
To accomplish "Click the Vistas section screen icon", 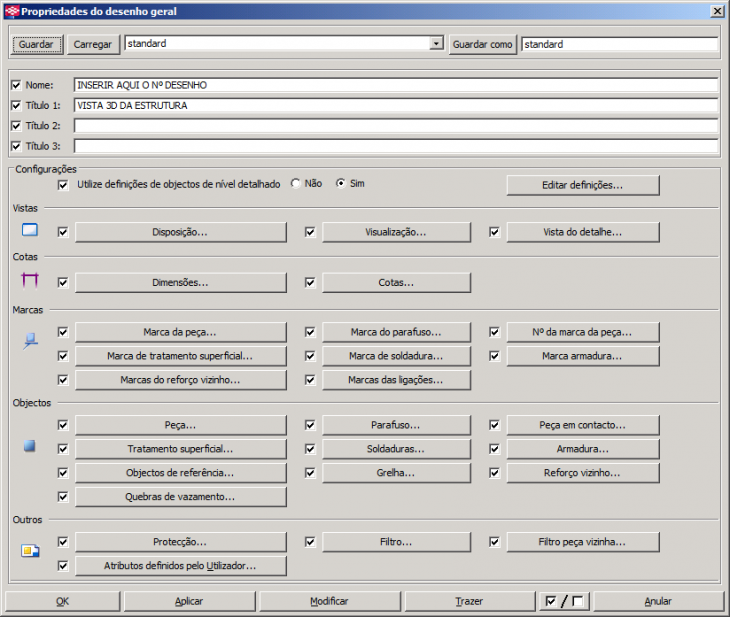I will (30, 230).
